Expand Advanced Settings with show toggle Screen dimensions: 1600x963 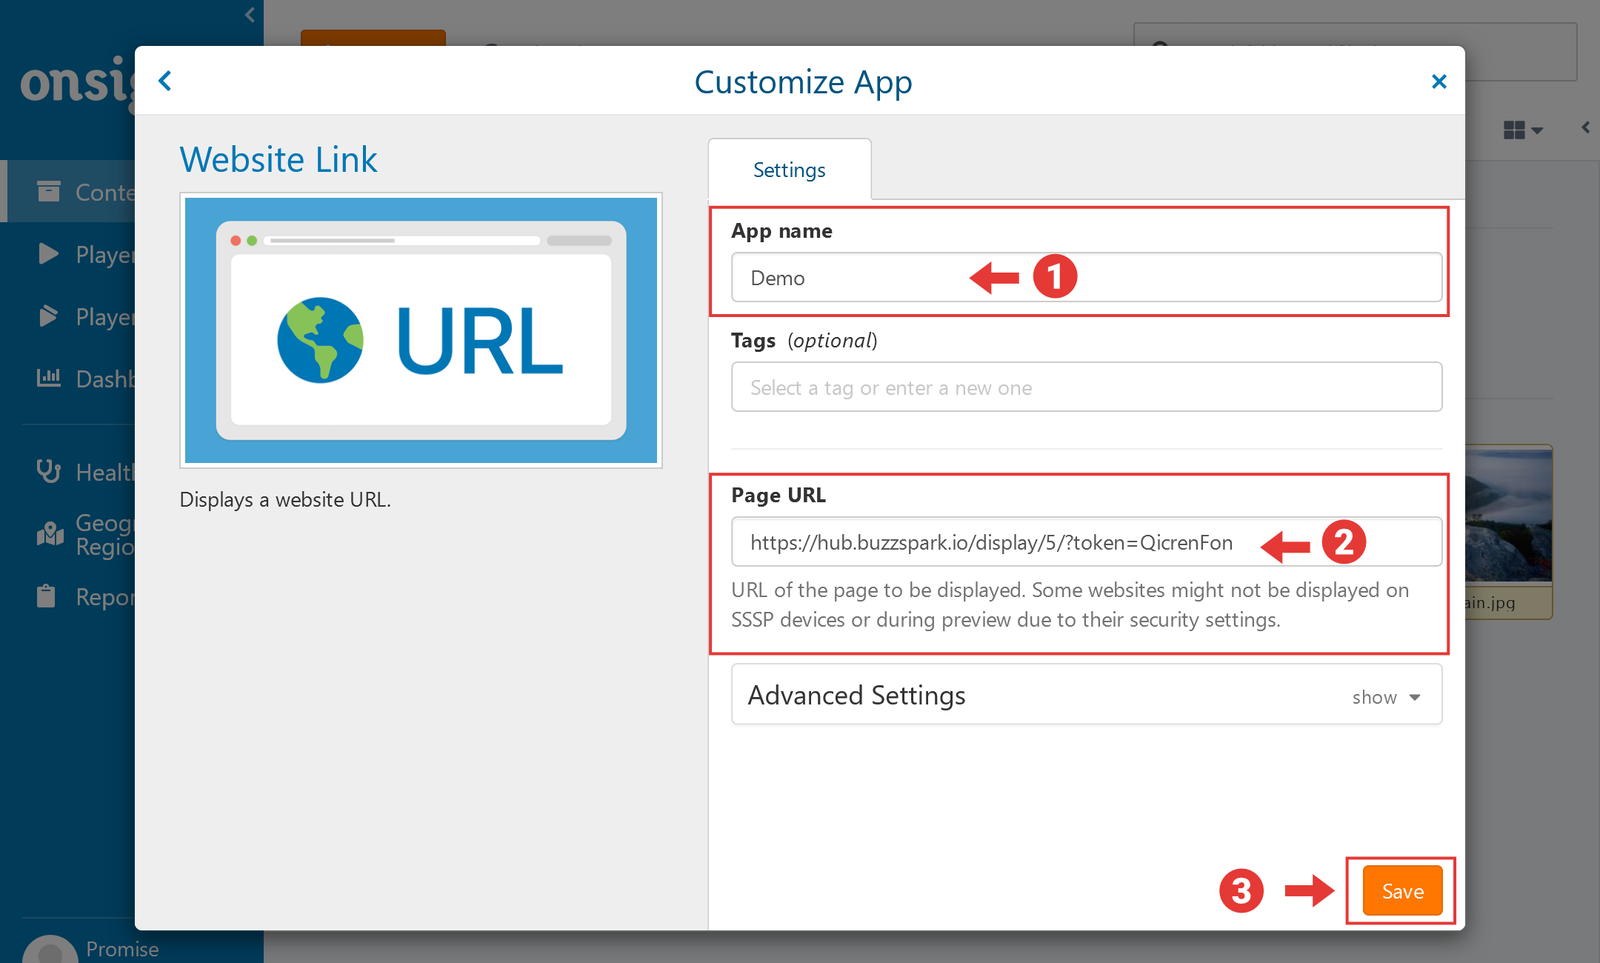[1385, 697]
